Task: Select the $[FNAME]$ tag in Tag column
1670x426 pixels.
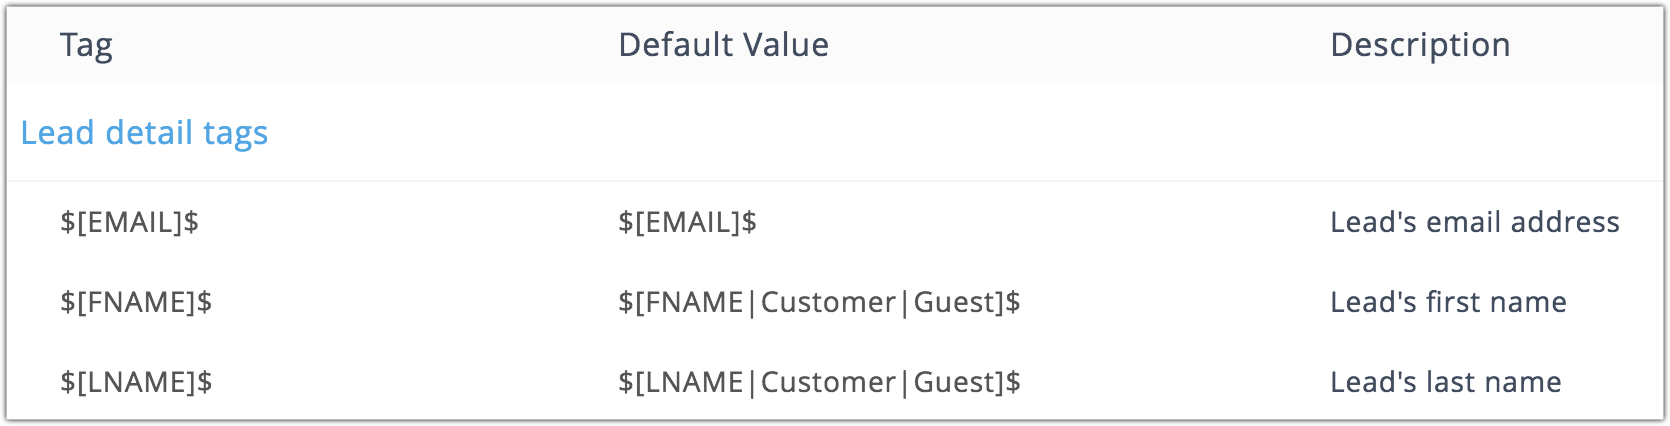Action: point(136,302)
